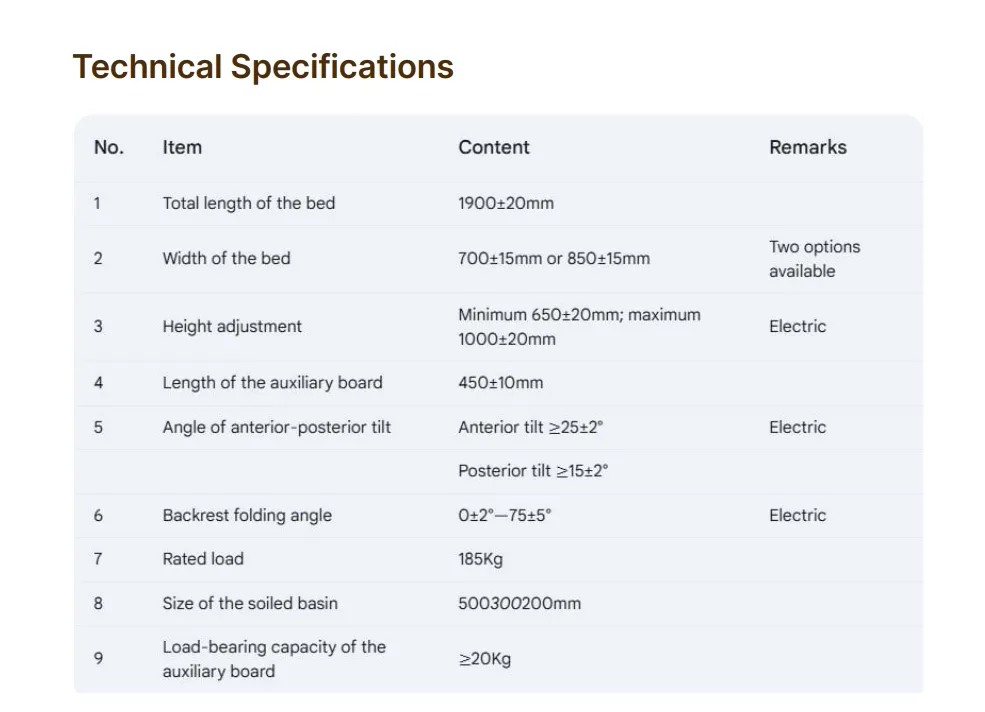Select the 'Height adjustment' item cell
Screen dimensions: 985x712
point(232,326)
